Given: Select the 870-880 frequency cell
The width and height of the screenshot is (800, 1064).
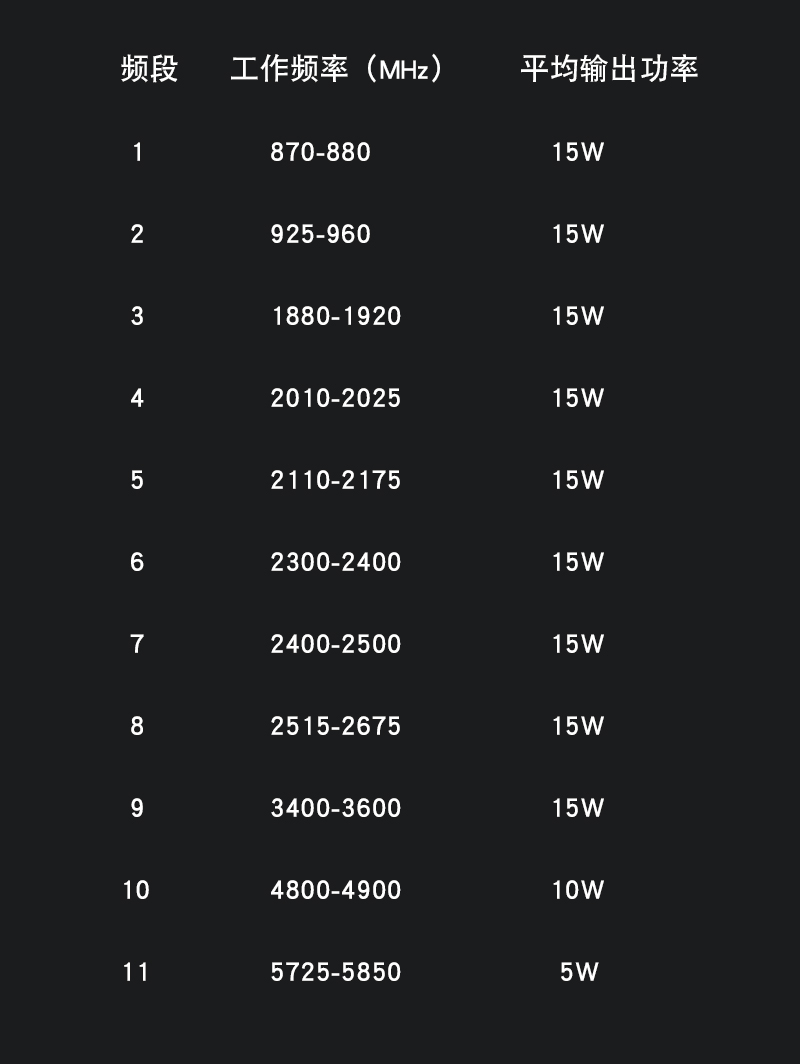Looking at the screenshot, I should click(x=320, y=152).
